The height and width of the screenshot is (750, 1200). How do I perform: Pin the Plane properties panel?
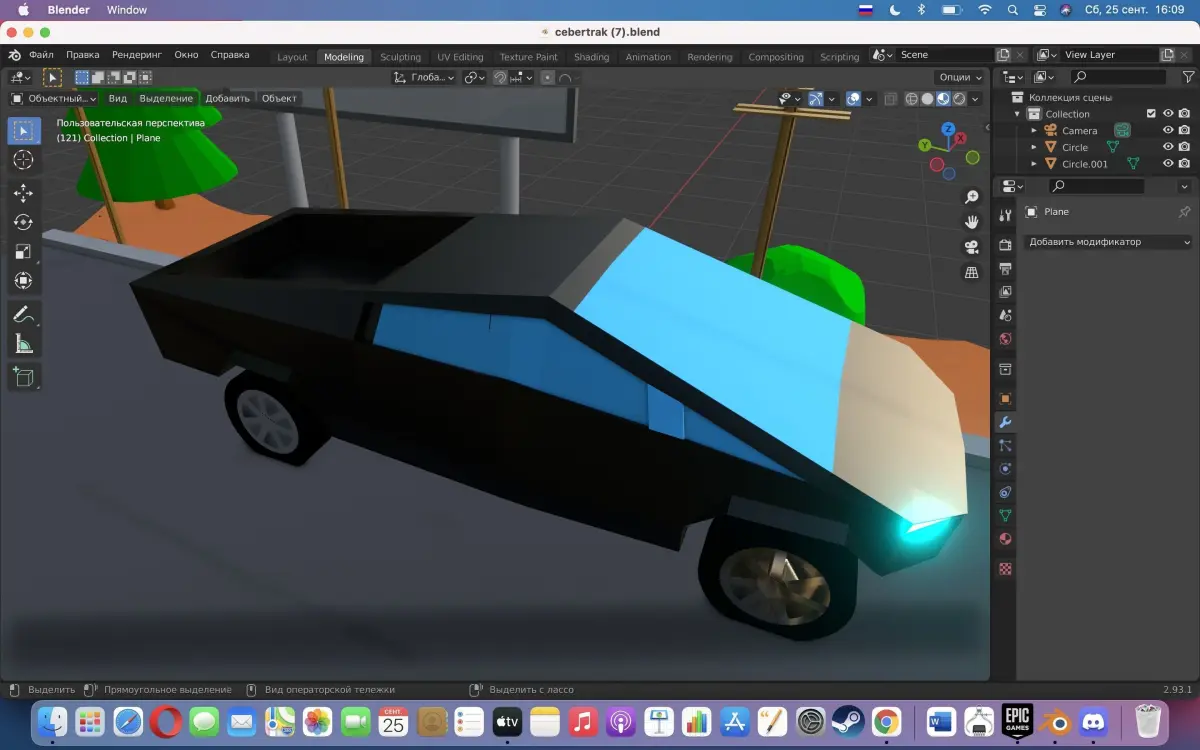(1184, 212)
